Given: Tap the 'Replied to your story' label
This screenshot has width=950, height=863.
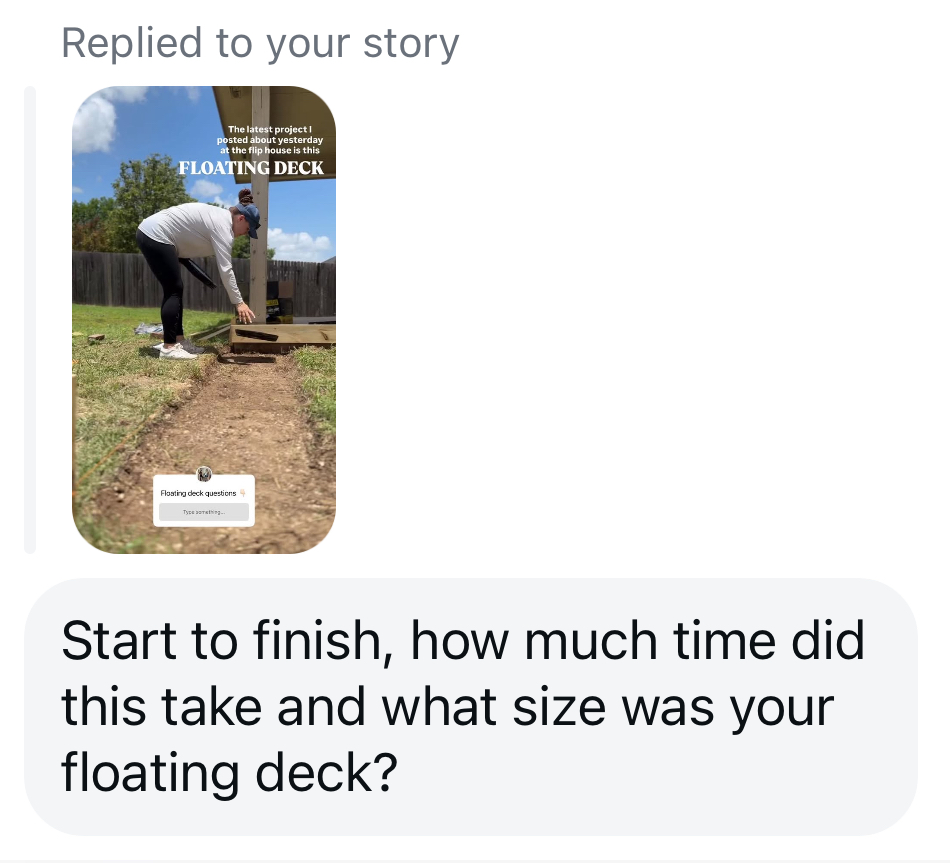Looking at the screenshot, I should coord(260,43).
